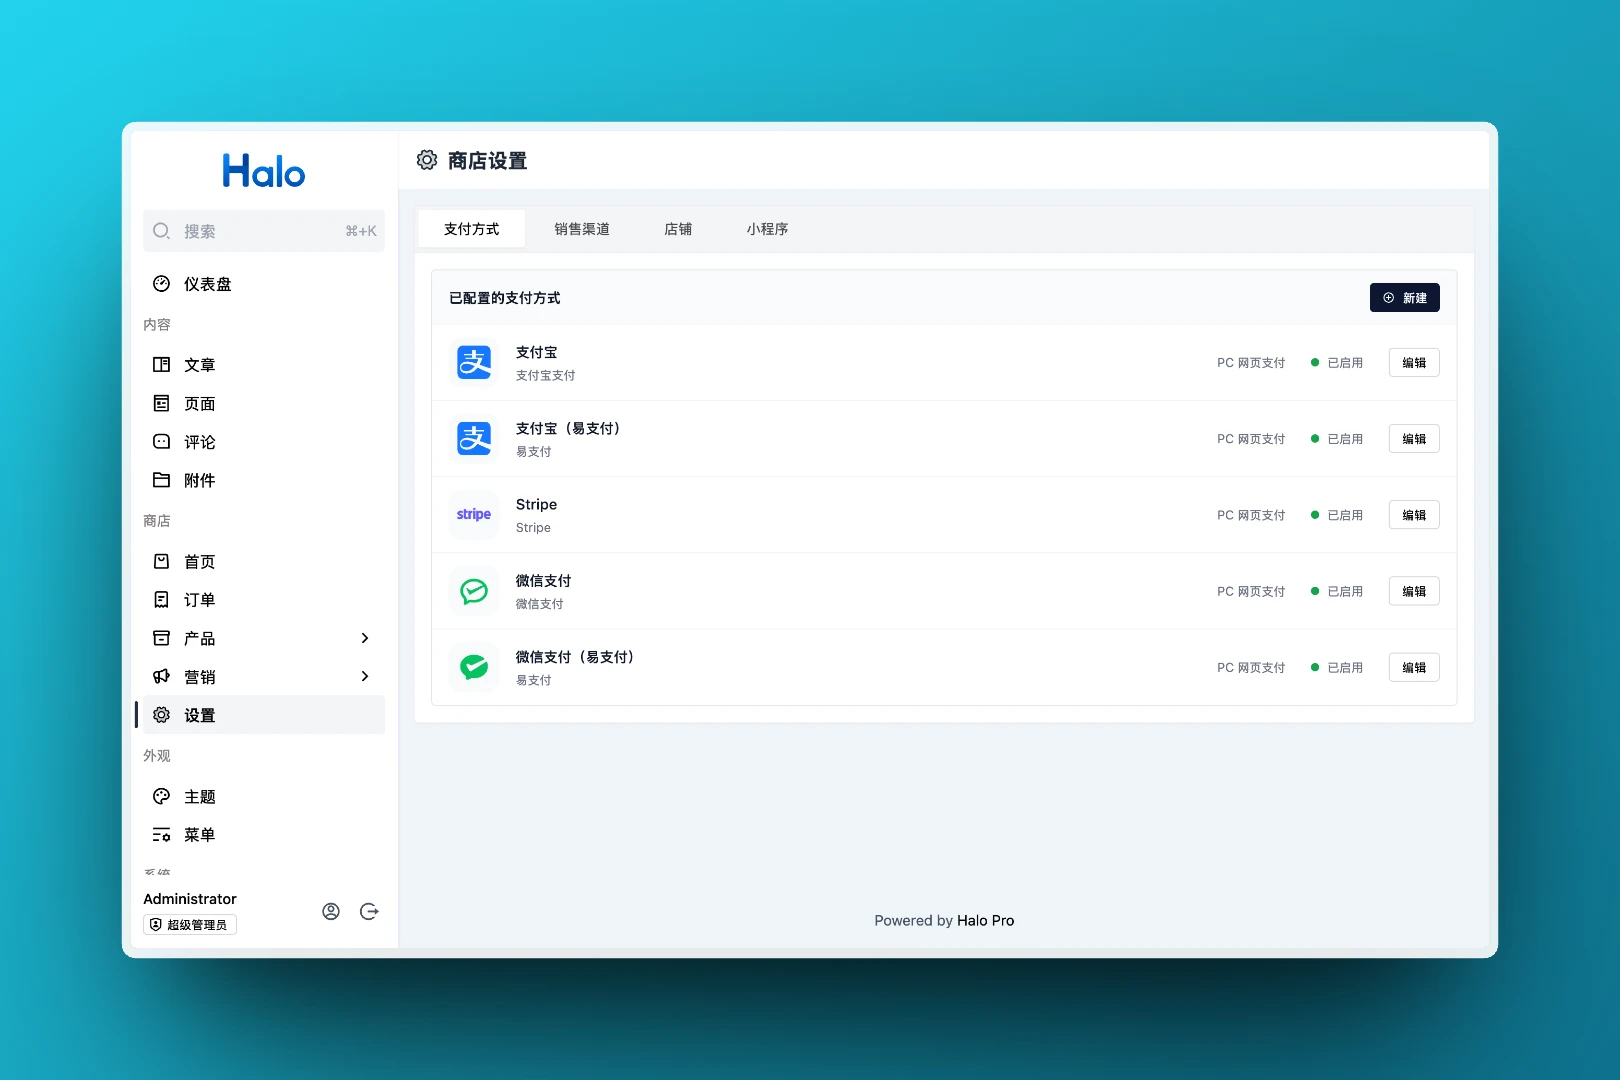
Task: Click the 支付宝 Alipay logo
Action: [x=474, y=362]
